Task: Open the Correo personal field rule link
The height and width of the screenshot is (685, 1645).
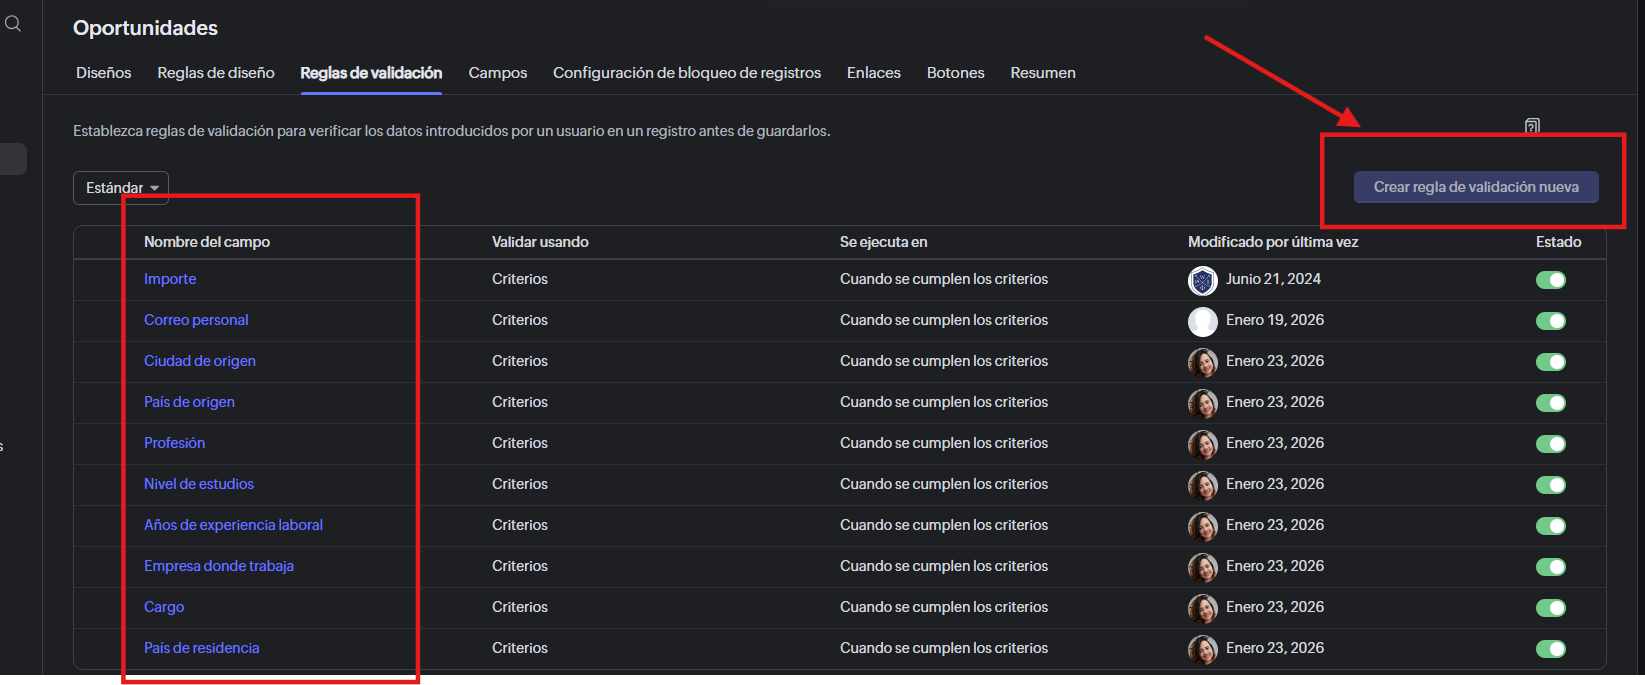Action: (x=196, y=320)
